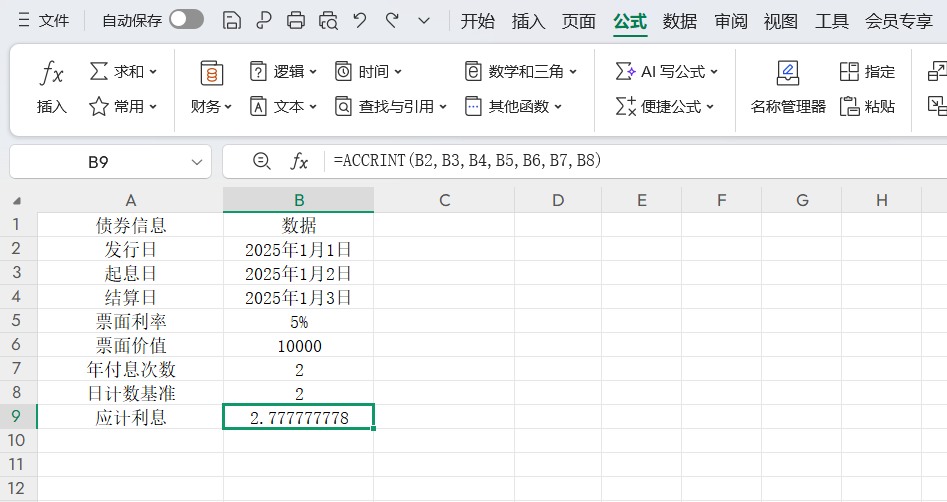947x502 pixels.
Task: Go to the 审阅 tab
Action: pyautogui.click(x=731, y=22)
